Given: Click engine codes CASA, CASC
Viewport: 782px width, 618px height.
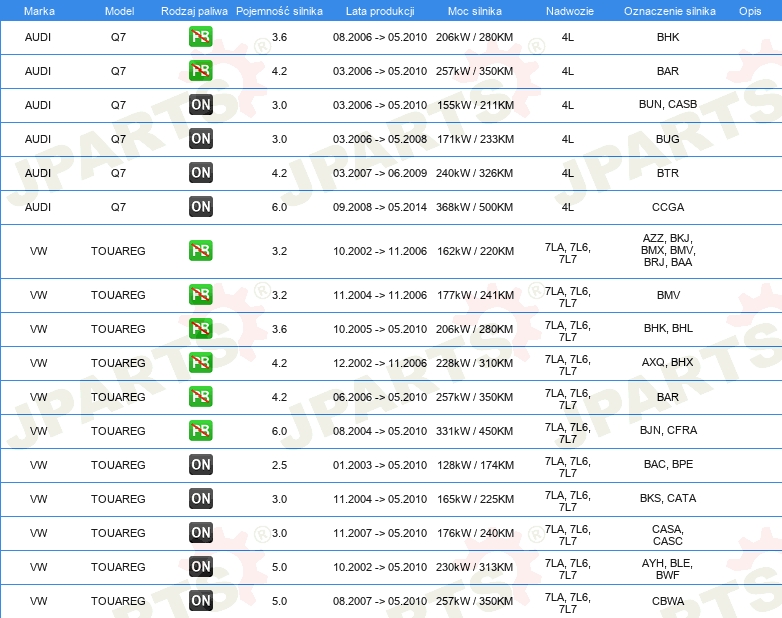Looking at the screenshot, I should pos(668,535).
